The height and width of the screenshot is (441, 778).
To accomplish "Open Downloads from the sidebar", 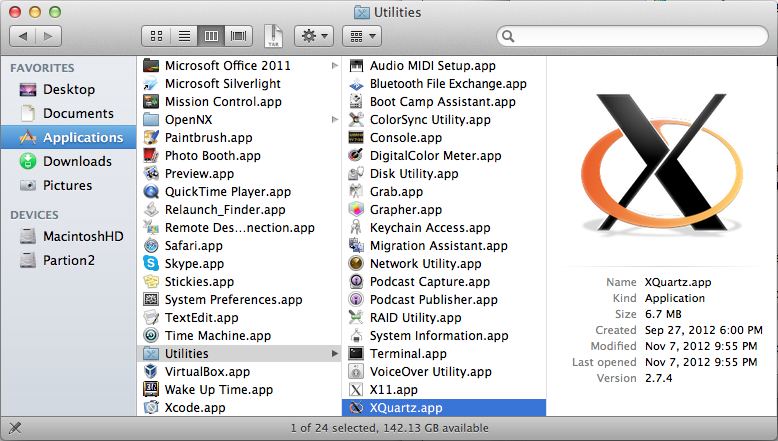I will pyautogui.click(x=76, y=161).
